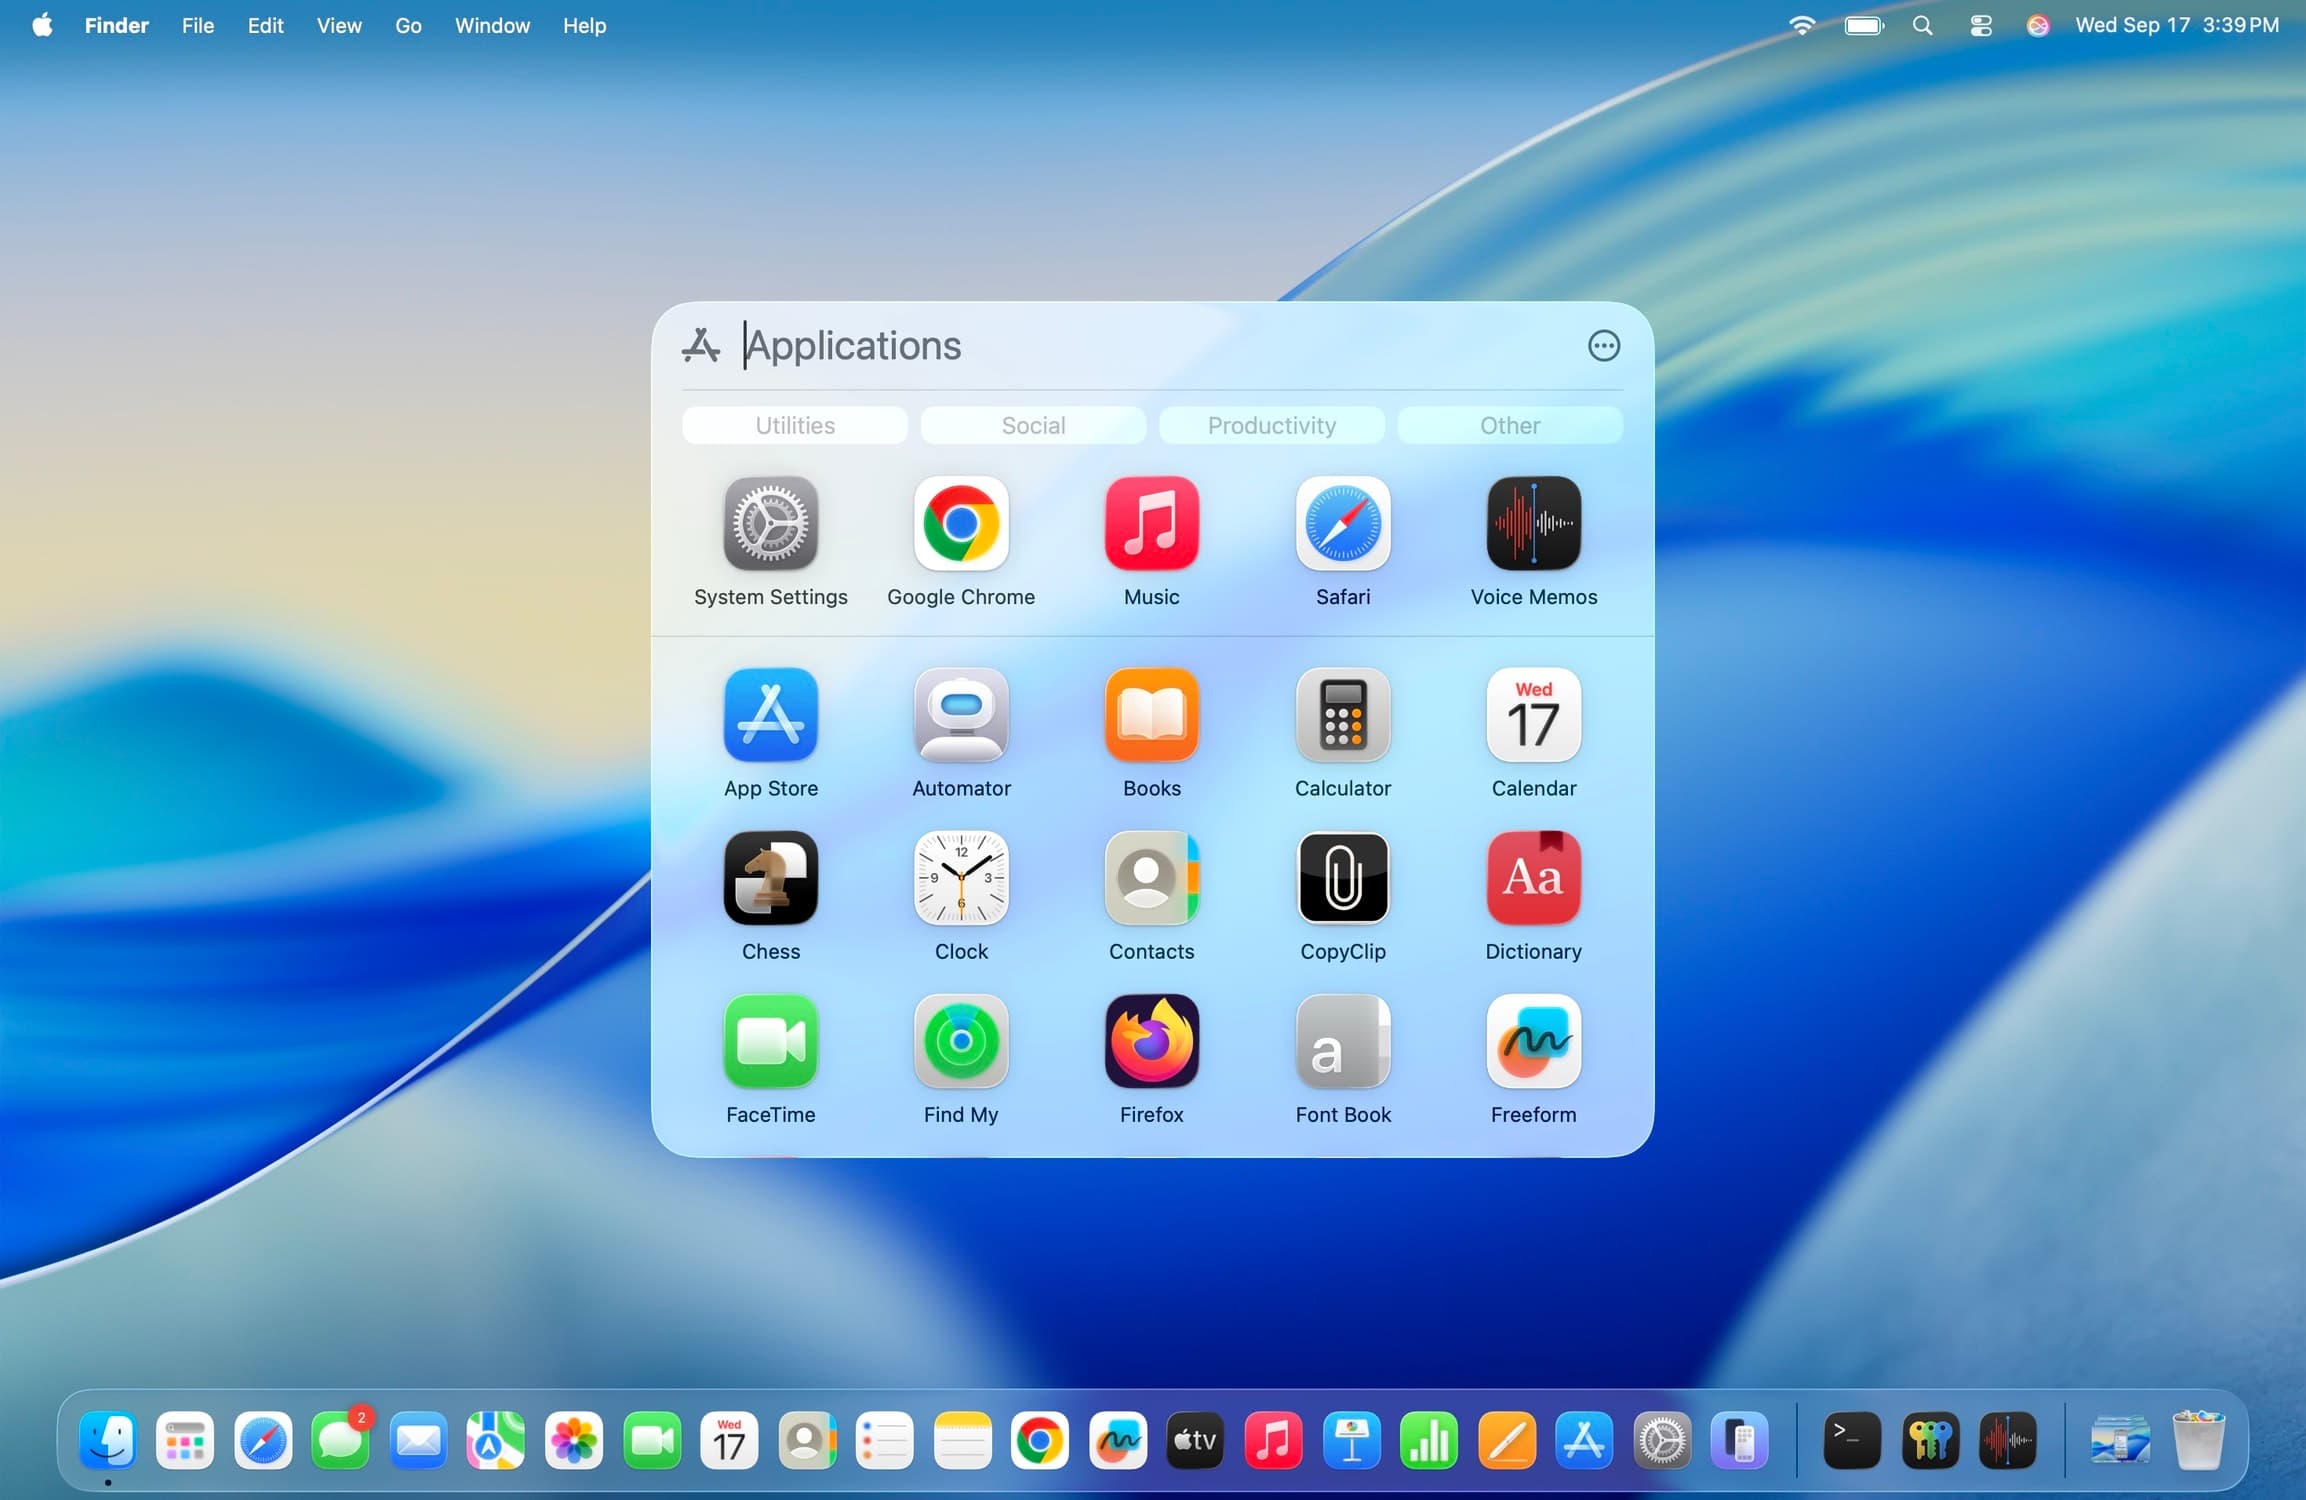The height and width of the screenshot is (1500, 2306).
Task: Open Font Book
Action: tap(1342, 1042)
